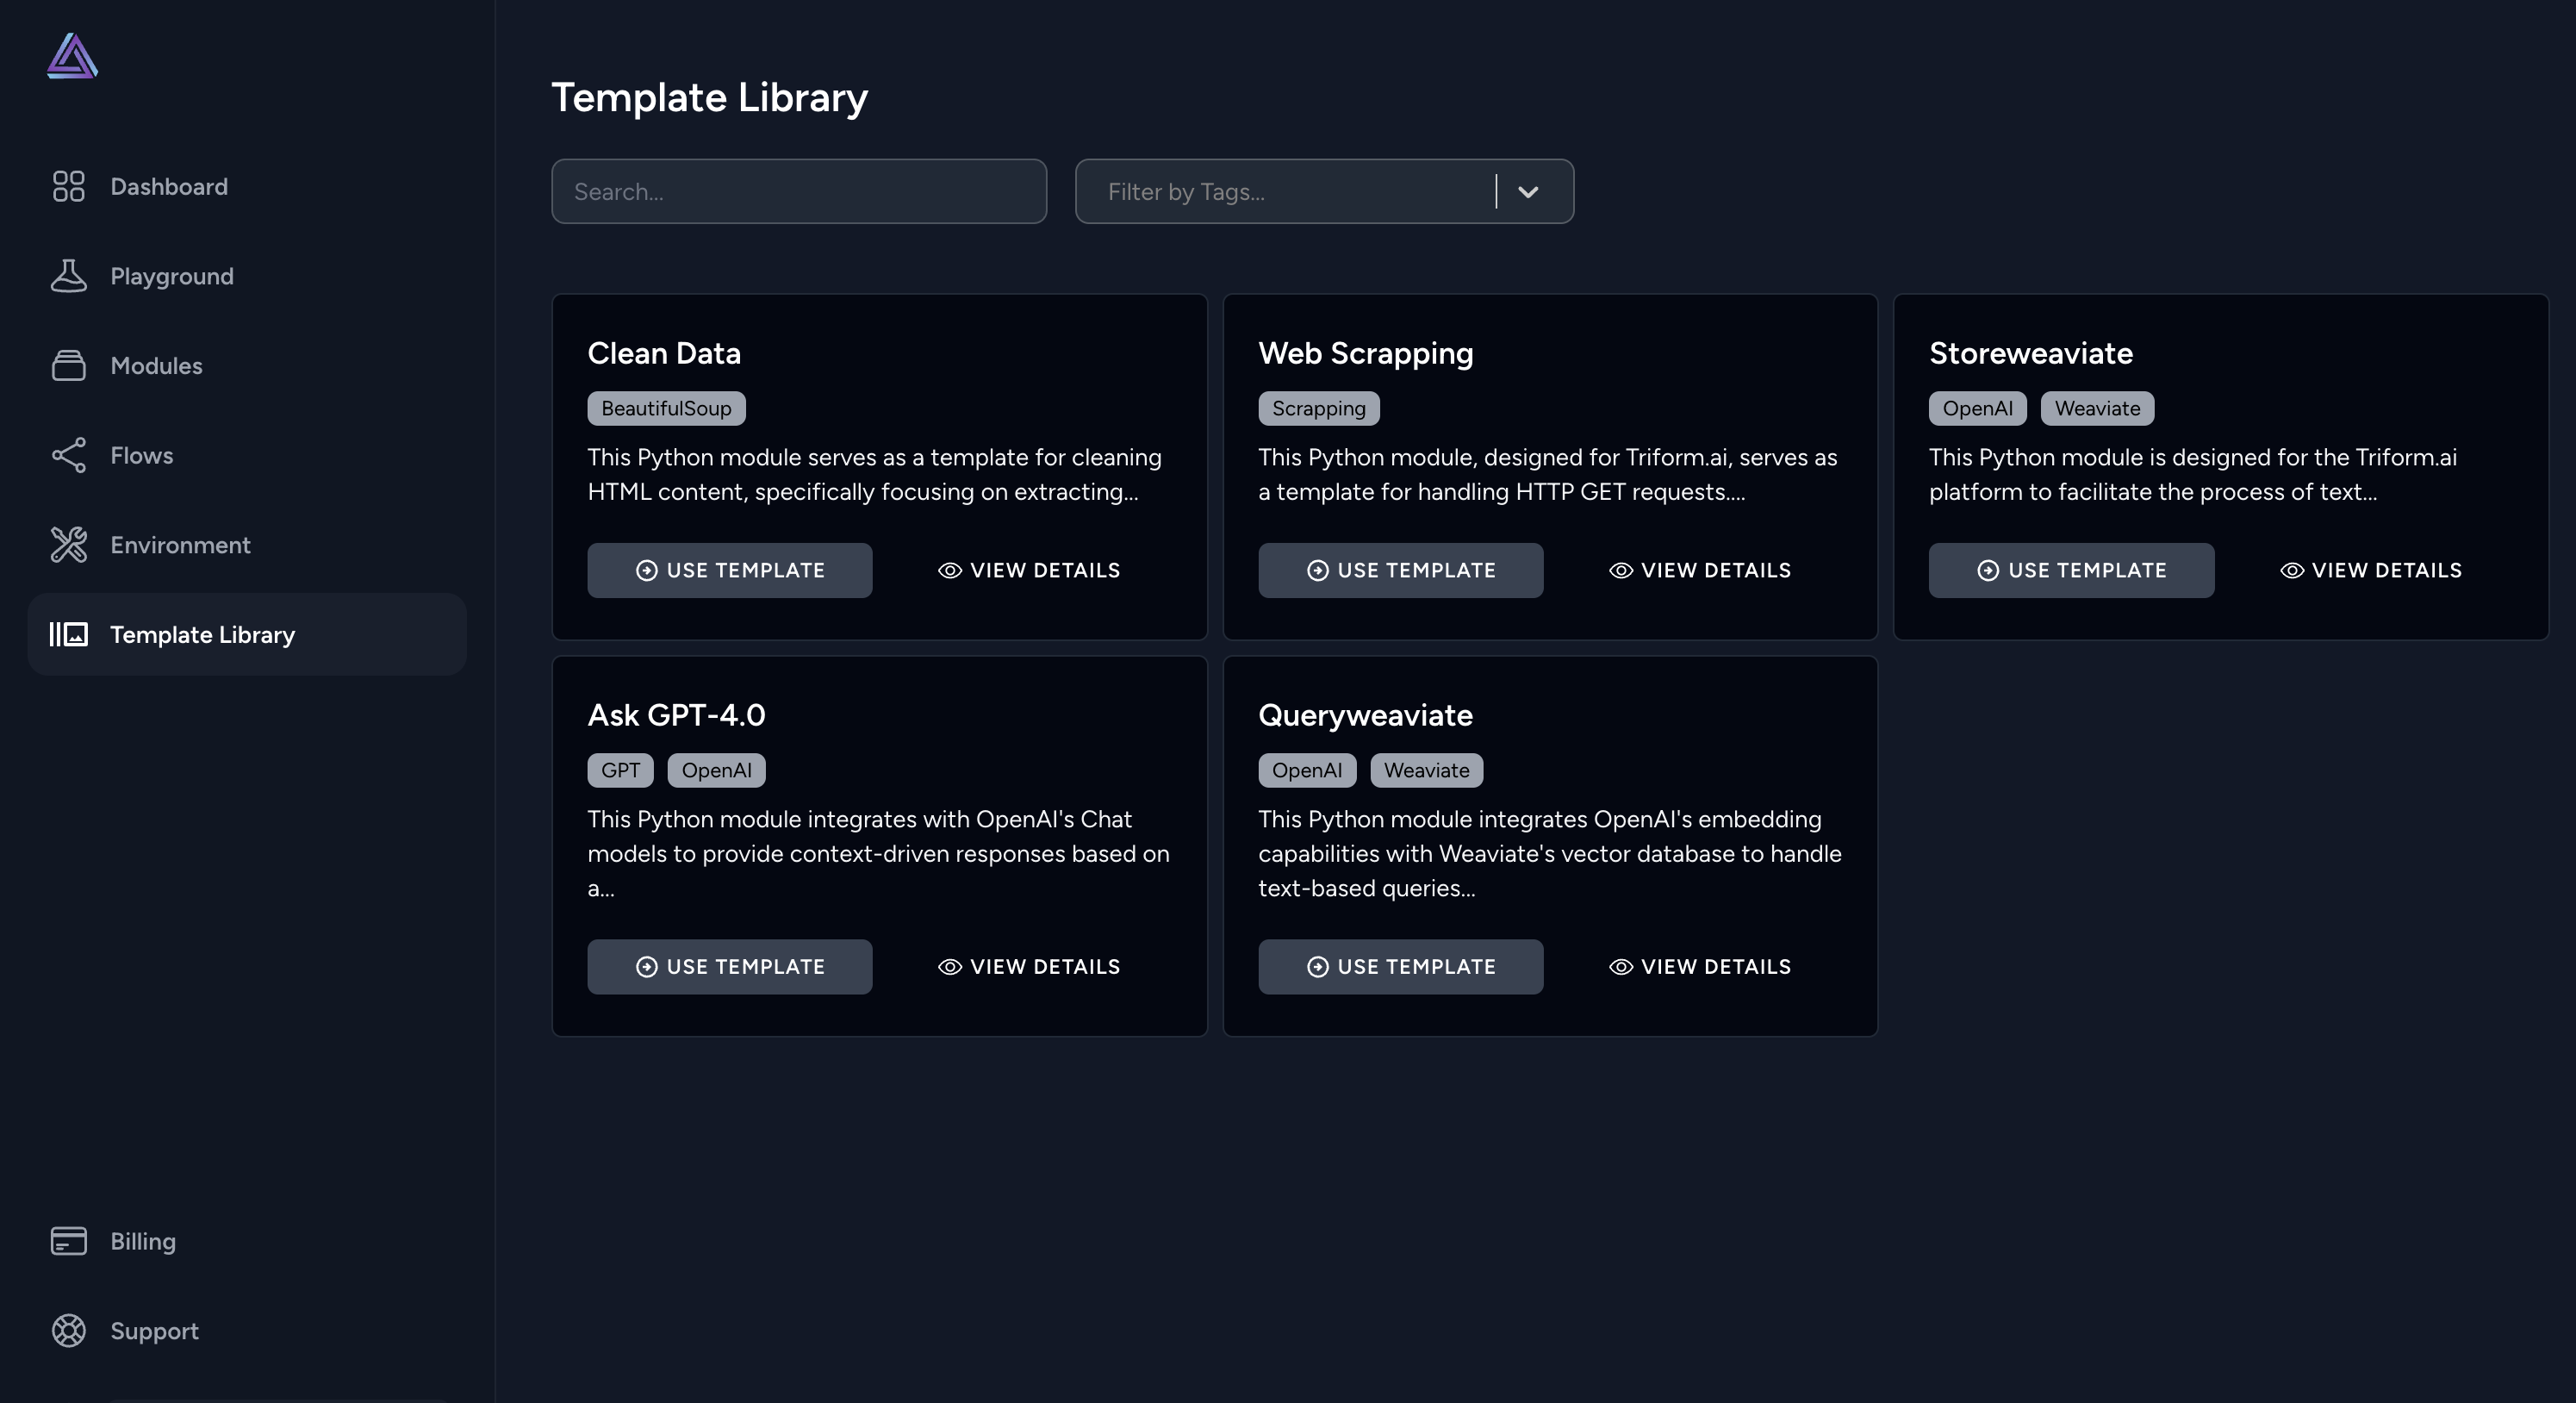
Task: Open the Dashboard grid icon
Action: [x=68, y=186]
